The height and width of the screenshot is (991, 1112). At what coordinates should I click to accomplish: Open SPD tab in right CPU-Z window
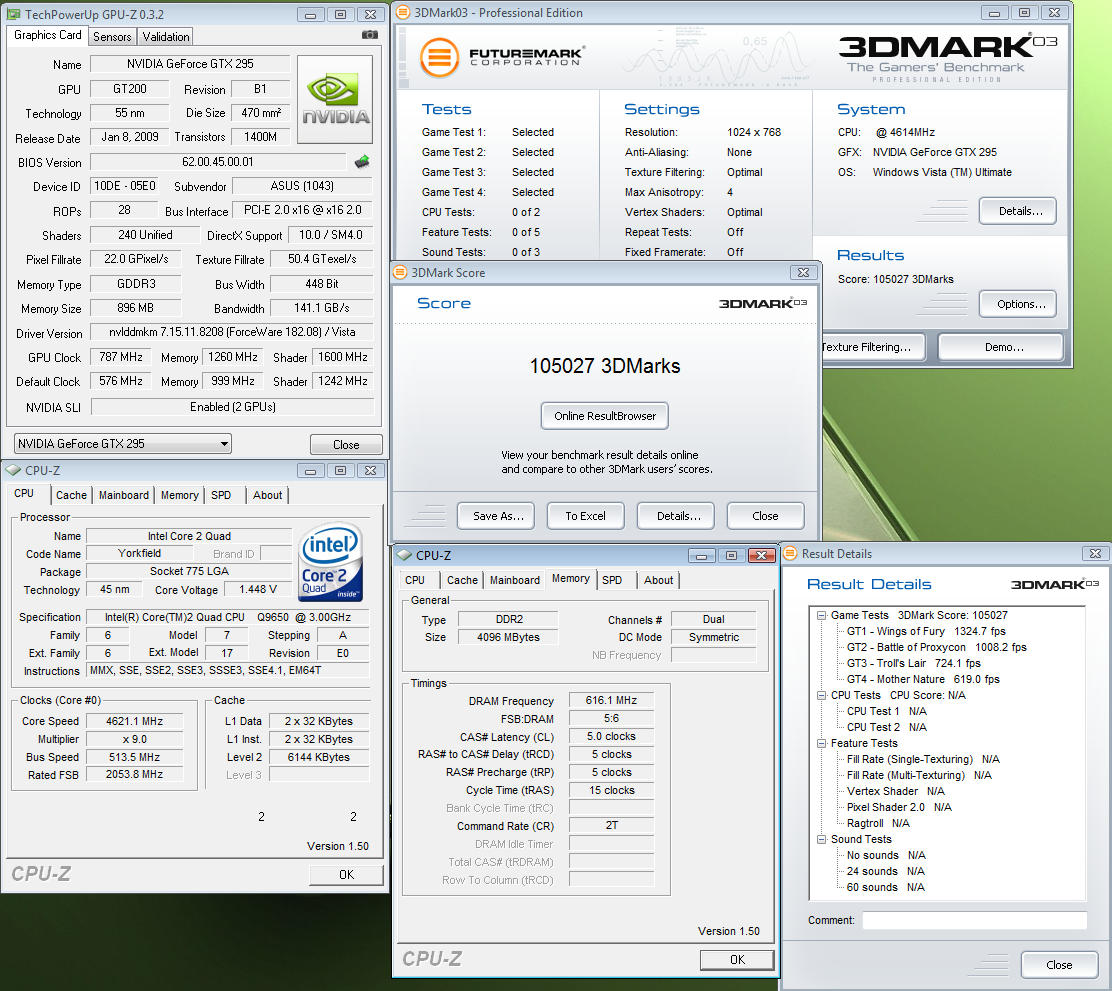612,580
